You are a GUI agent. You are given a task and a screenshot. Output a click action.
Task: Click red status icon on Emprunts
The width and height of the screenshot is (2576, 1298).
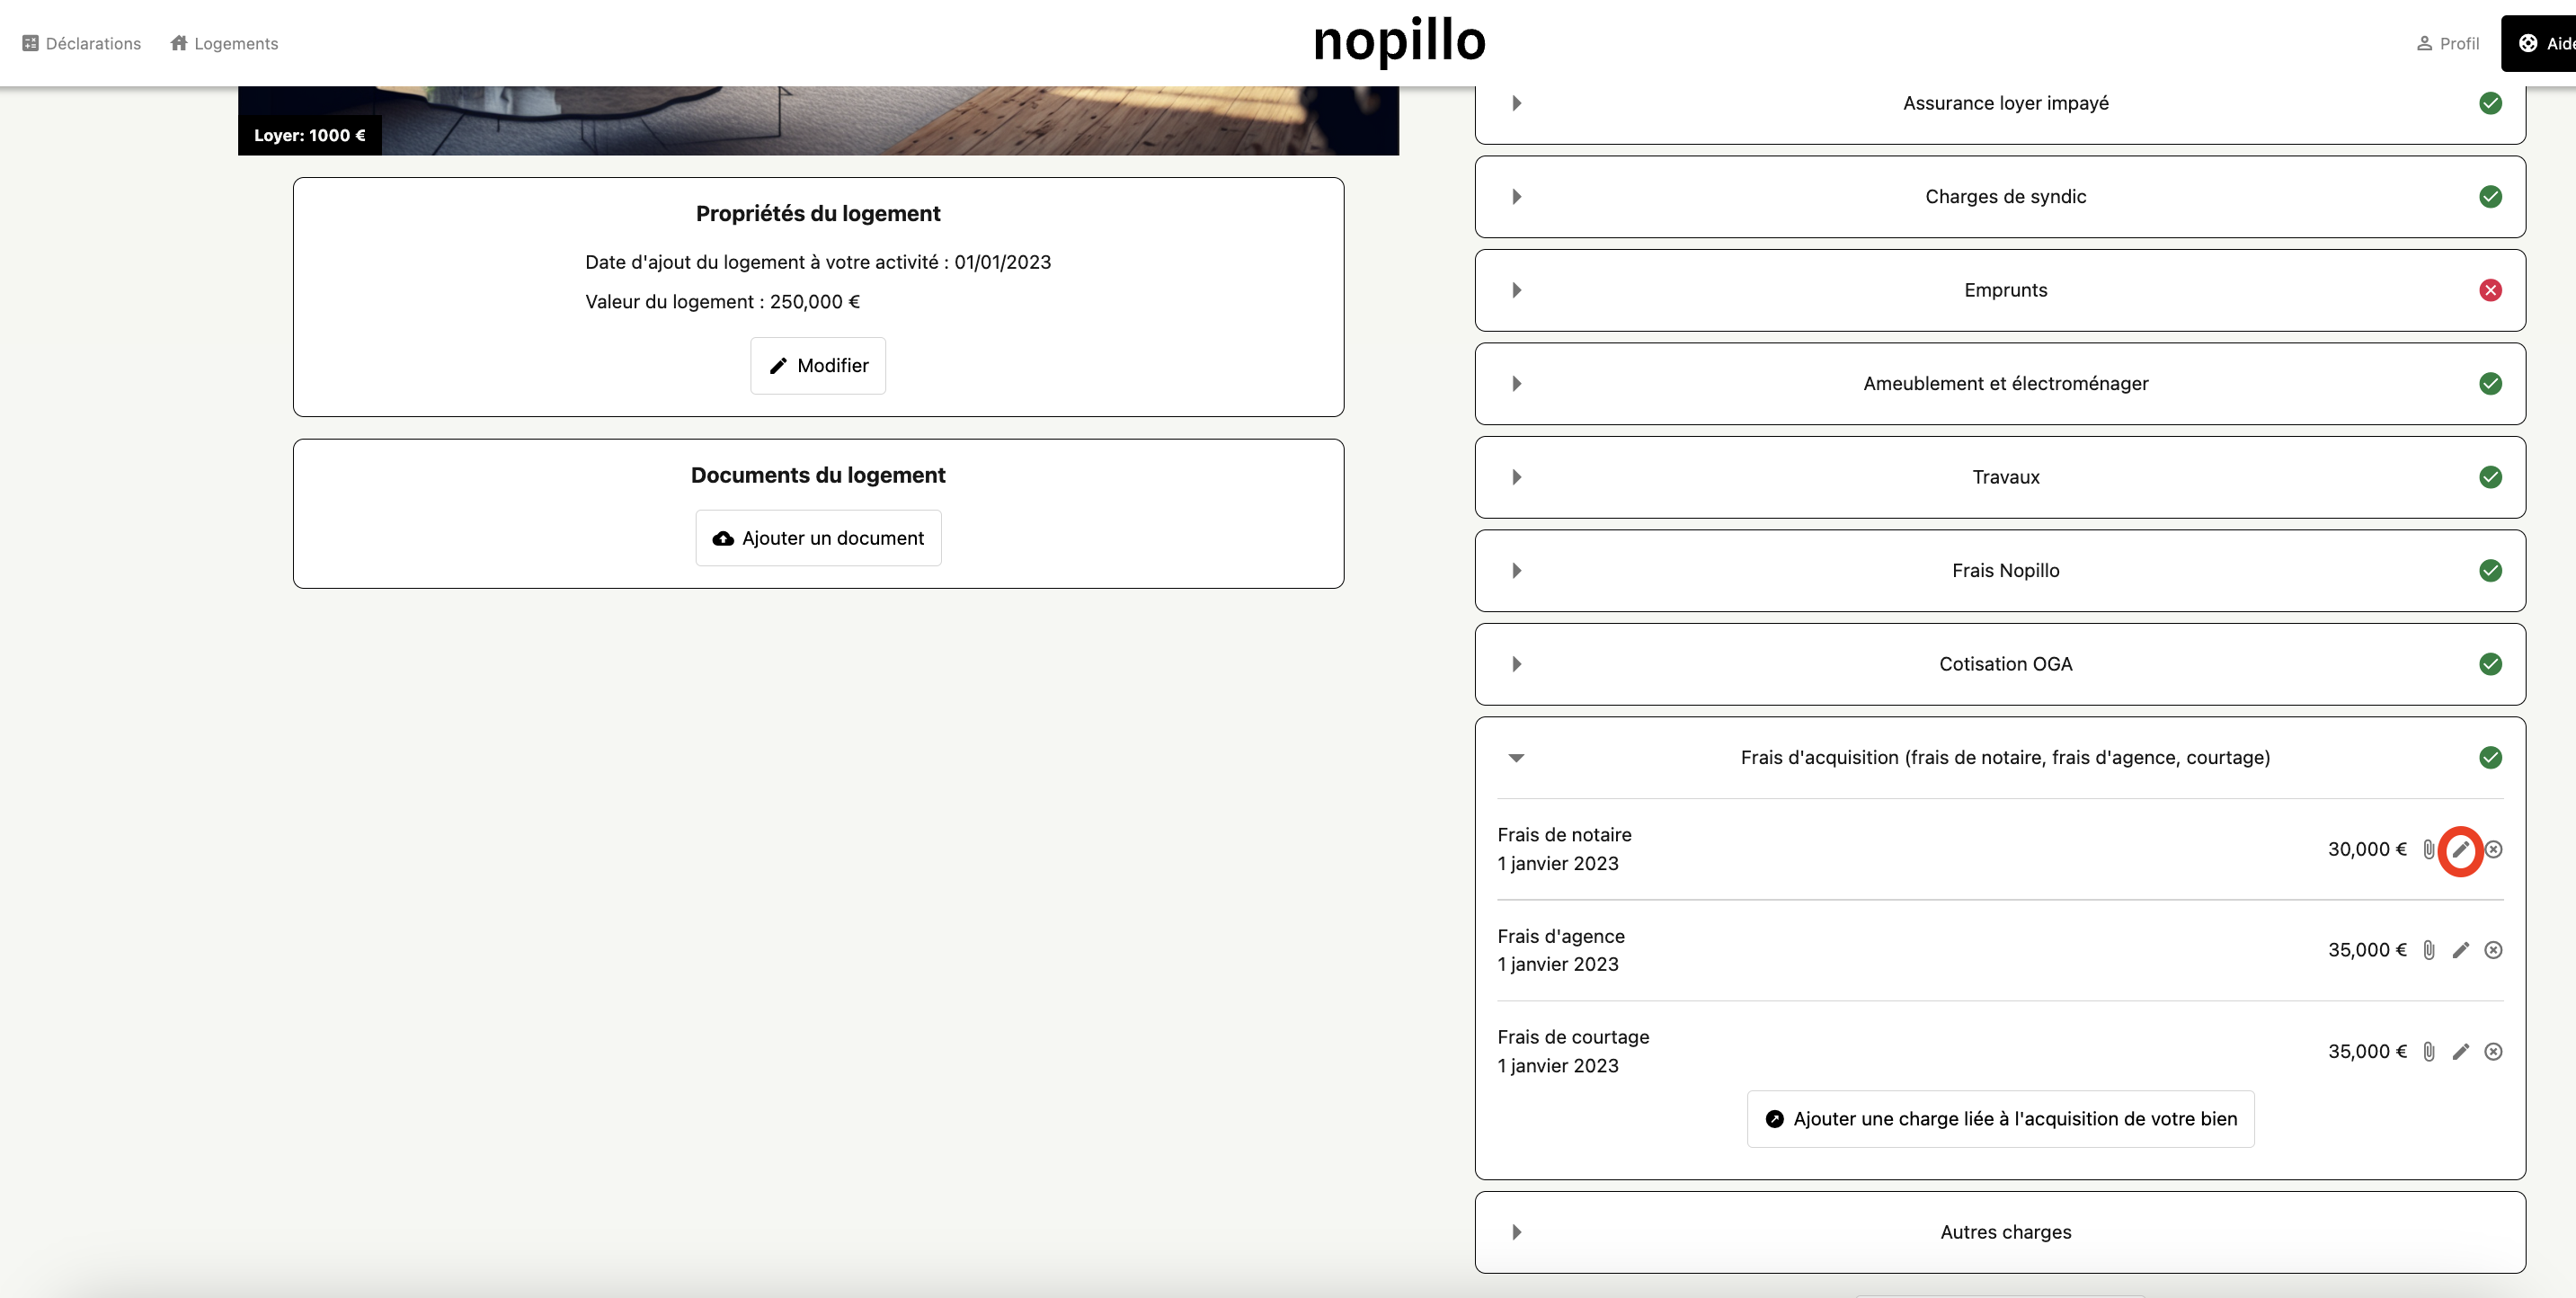pyautogui.click(x=2490, y=290)
